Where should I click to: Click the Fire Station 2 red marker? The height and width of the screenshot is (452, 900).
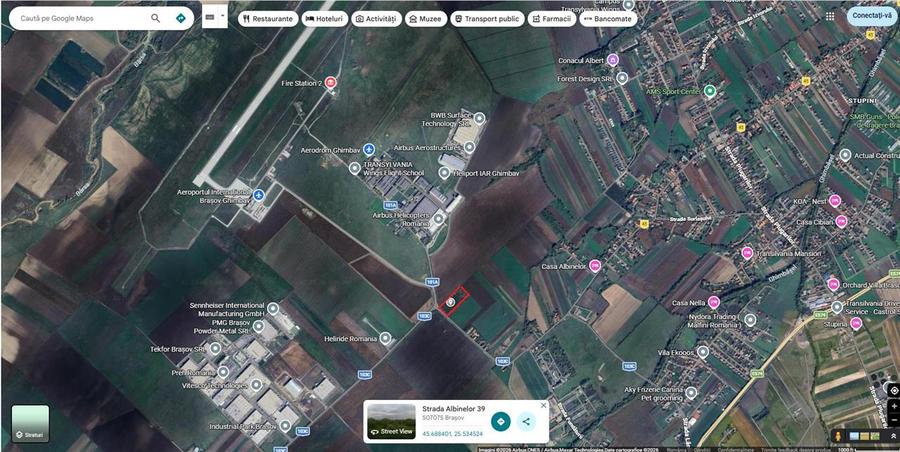coord(330,83)
